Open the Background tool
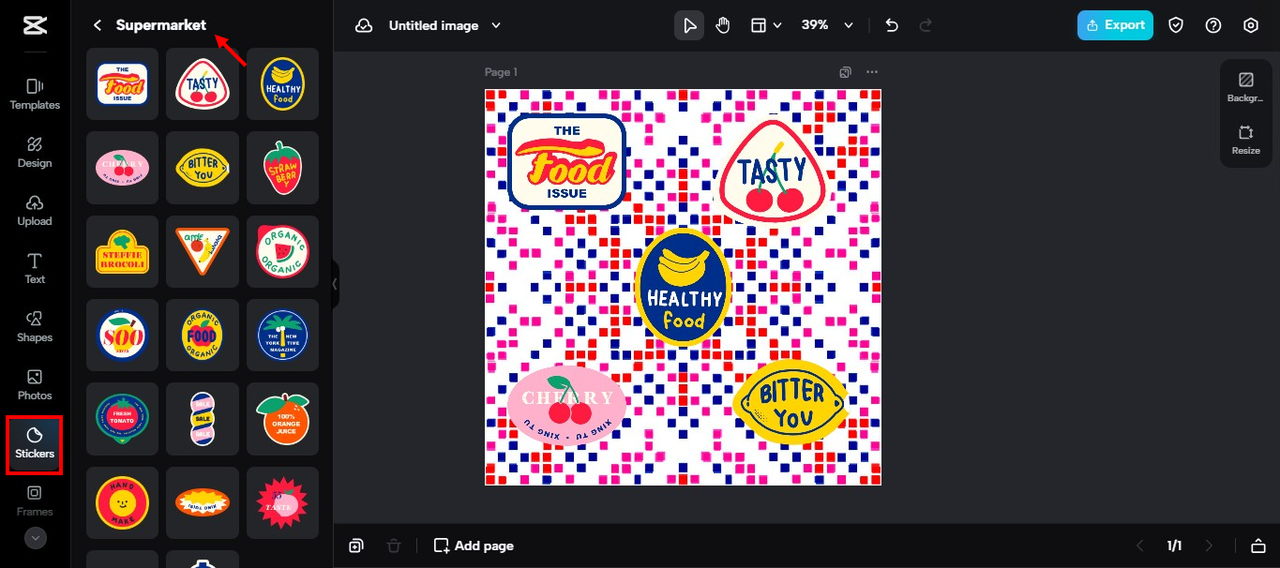This screenshot has width=1280, height=568. point(1246,87)
